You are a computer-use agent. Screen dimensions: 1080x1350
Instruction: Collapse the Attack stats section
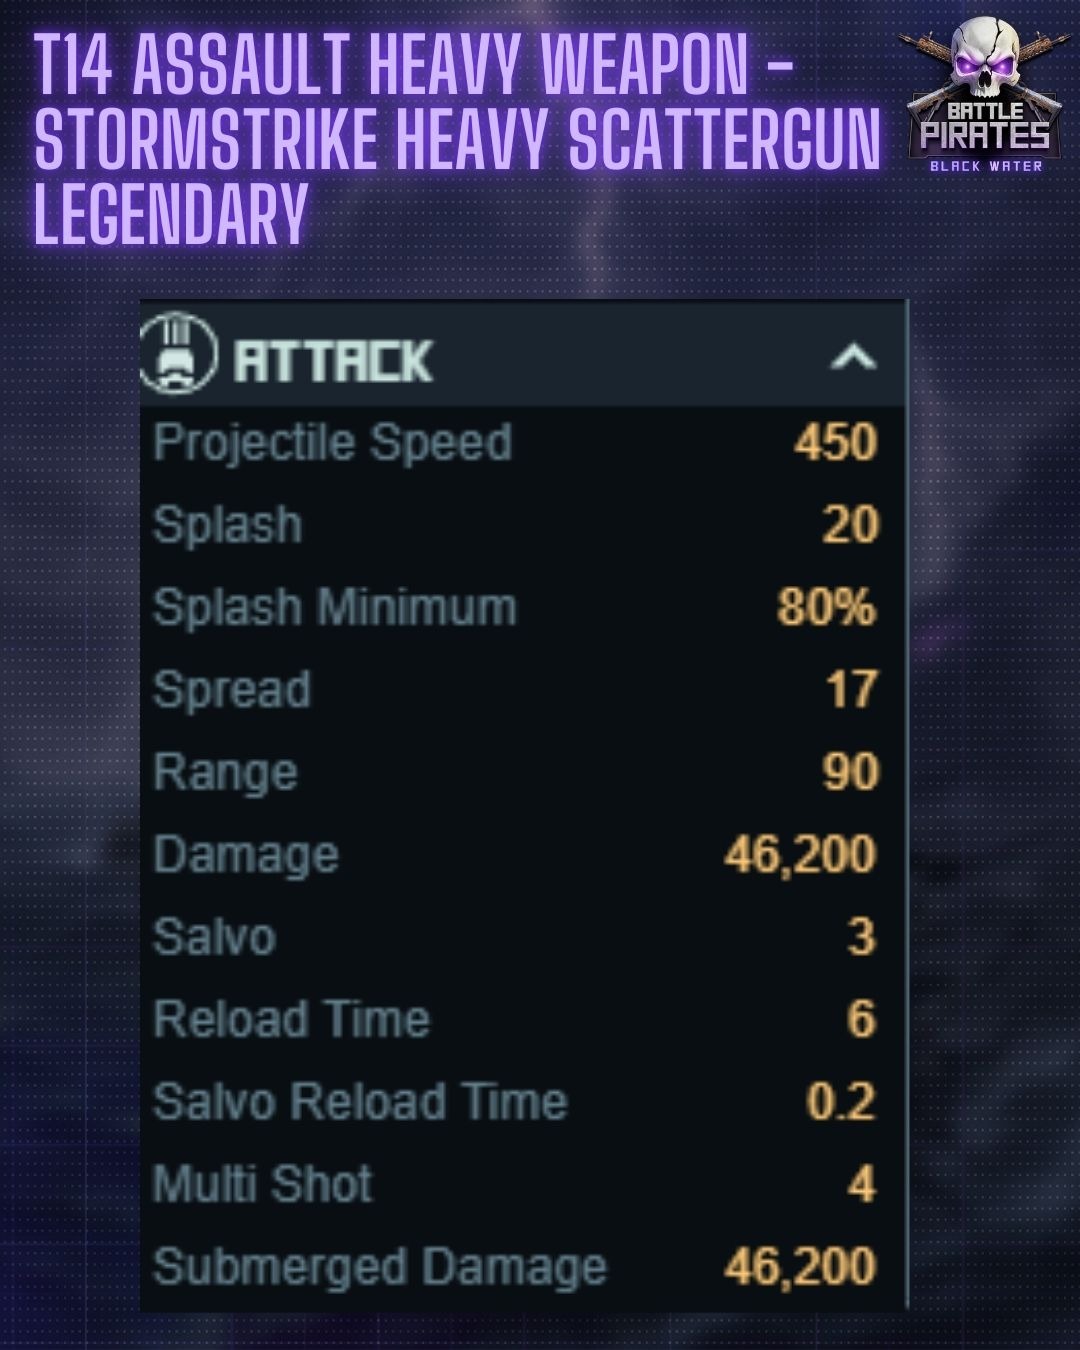click(x=853, y=357)
